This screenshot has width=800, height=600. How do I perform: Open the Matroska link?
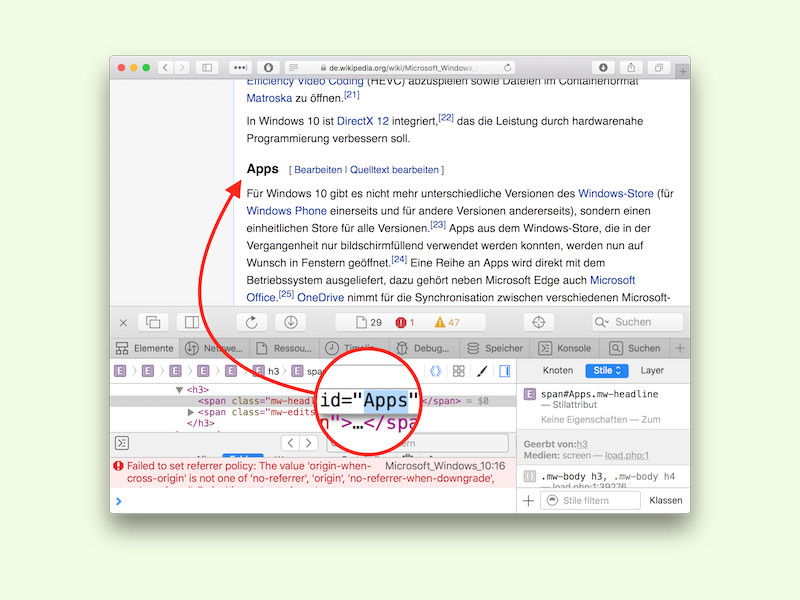tap(269, 98)
